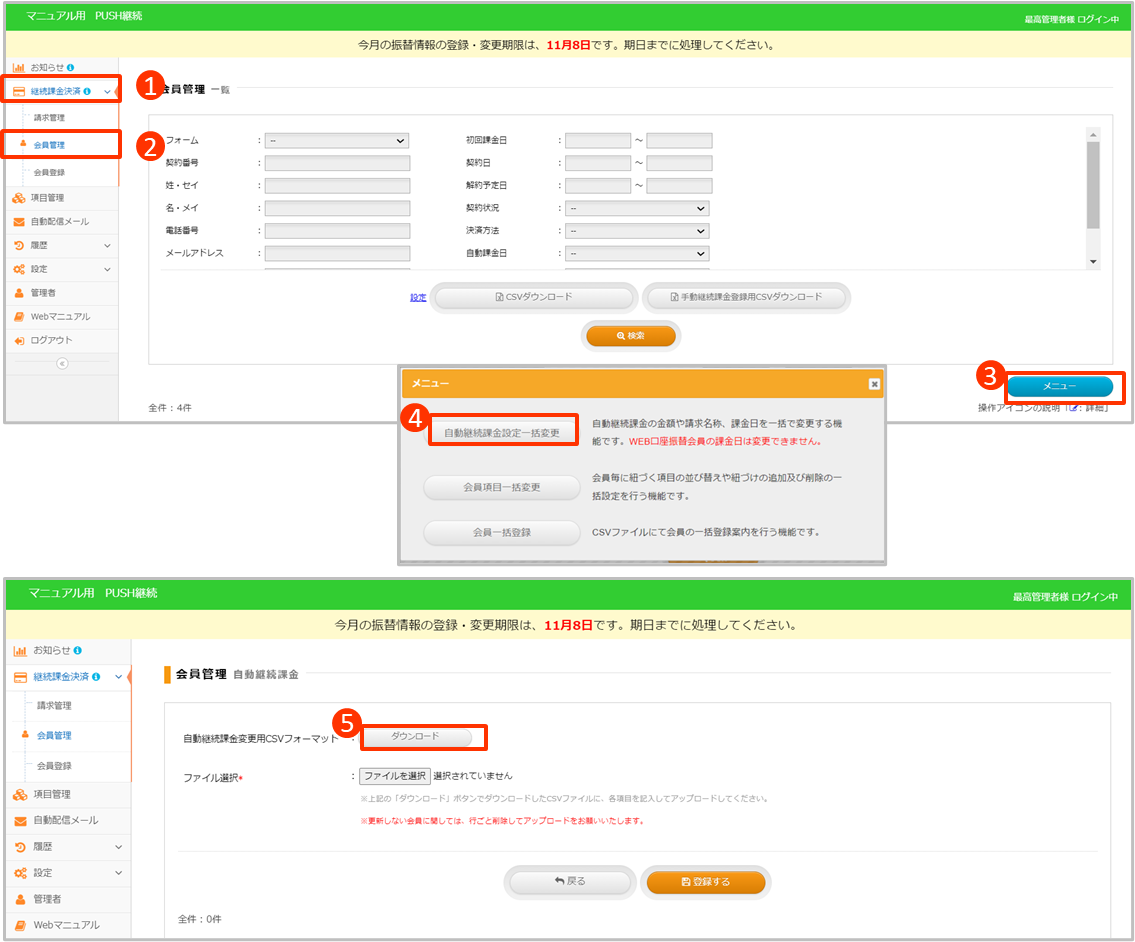Select 会員登録 in the lower sidebar
This screenshot has height=942, width=1135.
[54, 766]
